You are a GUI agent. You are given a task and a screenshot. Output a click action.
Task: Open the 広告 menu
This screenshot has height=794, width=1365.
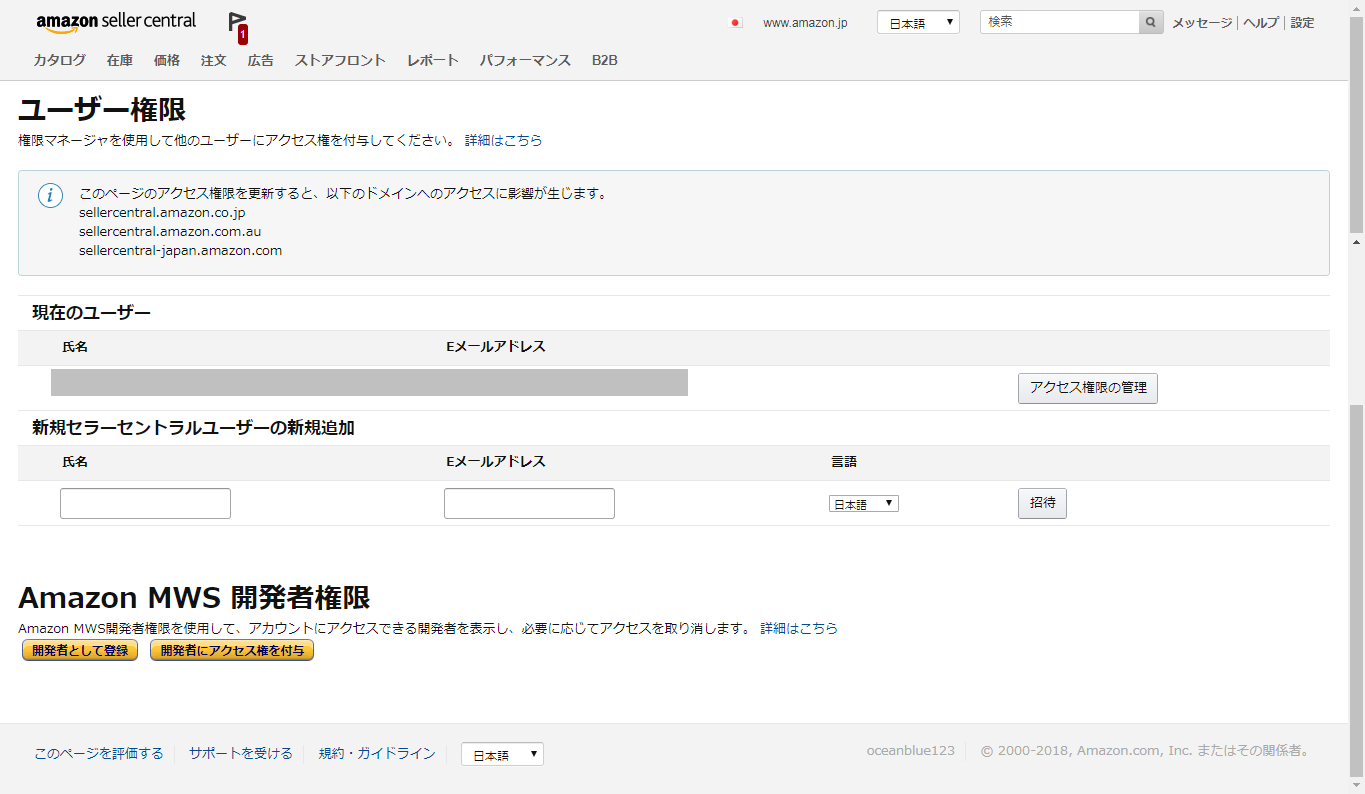click(261, 60)
